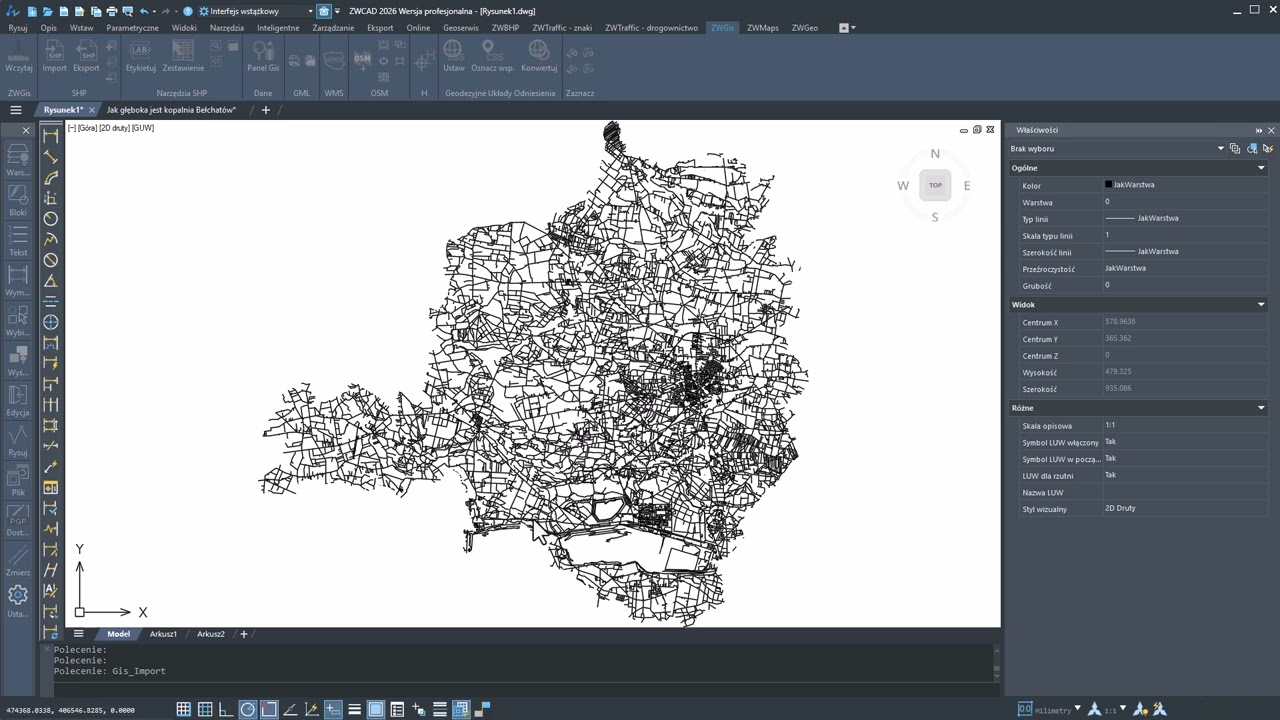
Task: Click the Ustaw coordinate system icon
Action: (x=454, y=55)
